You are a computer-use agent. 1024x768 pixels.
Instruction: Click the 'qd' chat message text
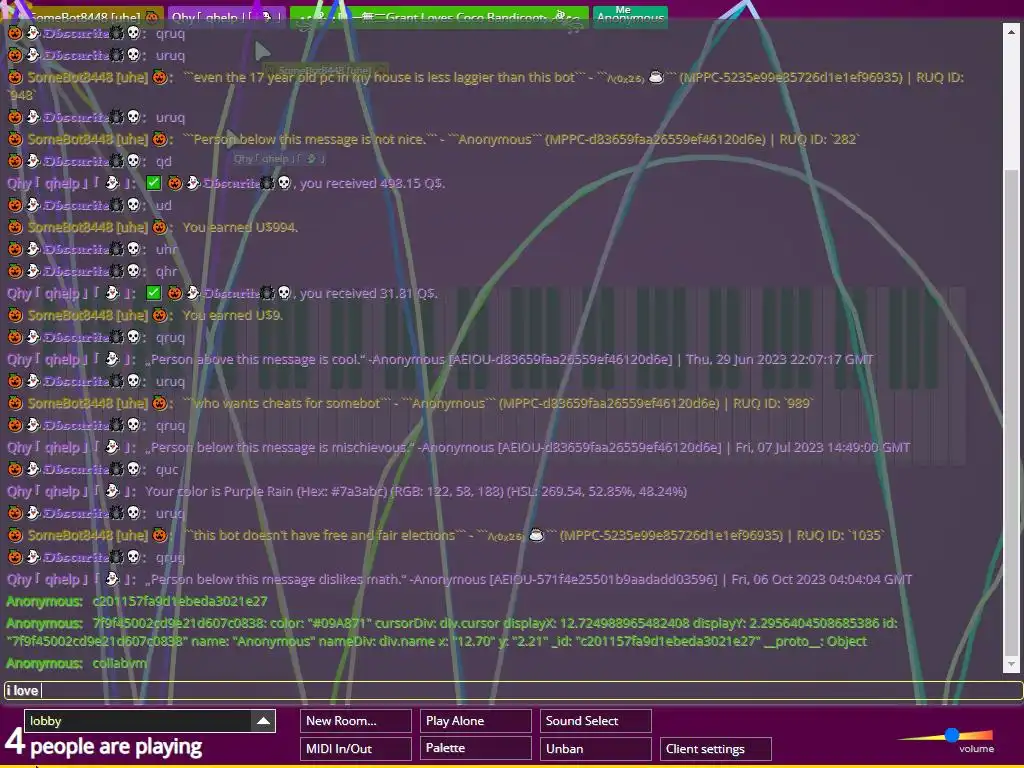click(x=163, y=161)
